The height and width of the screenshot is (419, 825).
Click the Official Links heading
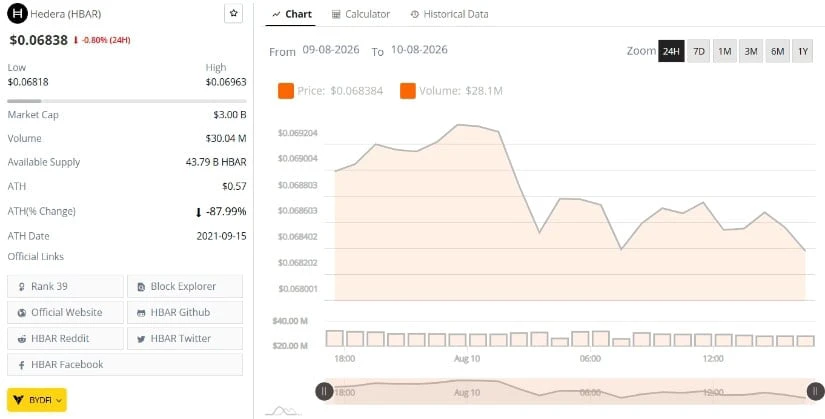[x=36, y=257]
